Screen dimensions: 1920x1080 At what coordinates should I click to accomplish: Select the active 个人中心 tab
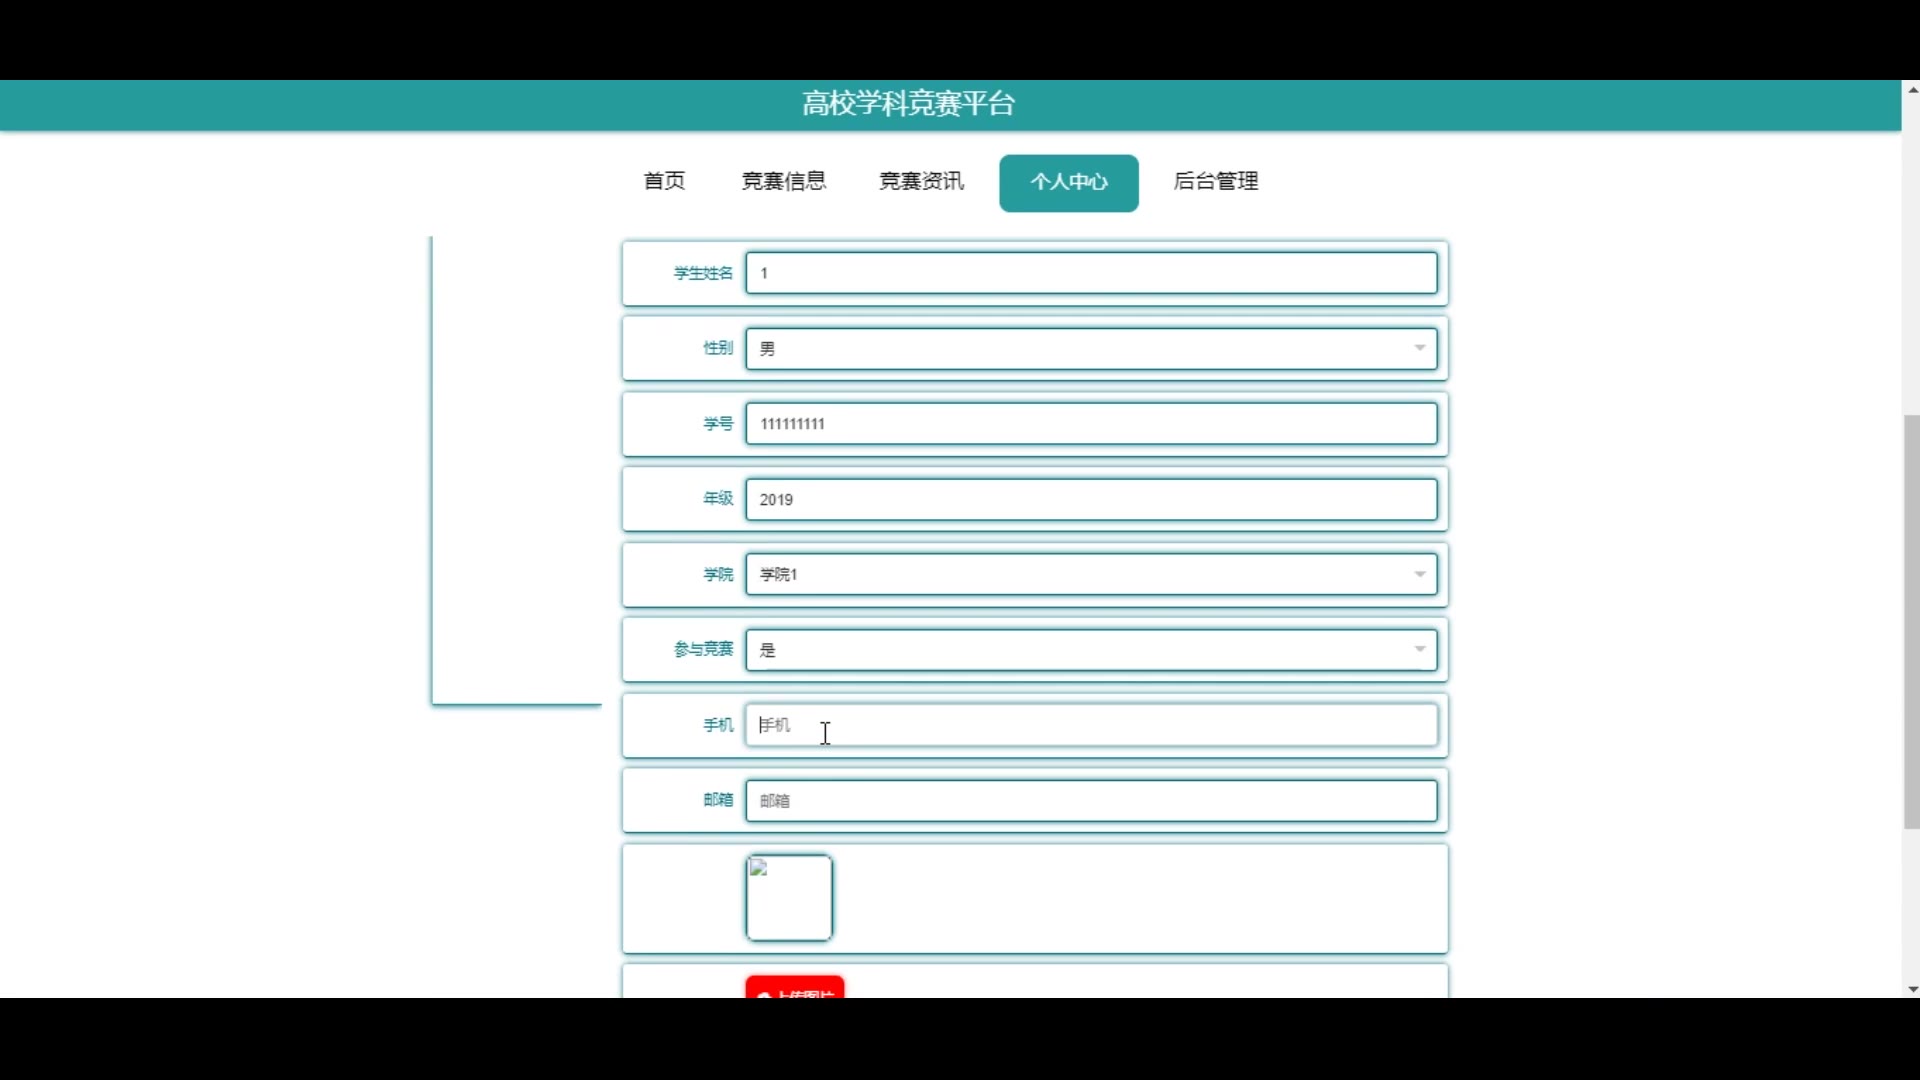(1068, 182)
